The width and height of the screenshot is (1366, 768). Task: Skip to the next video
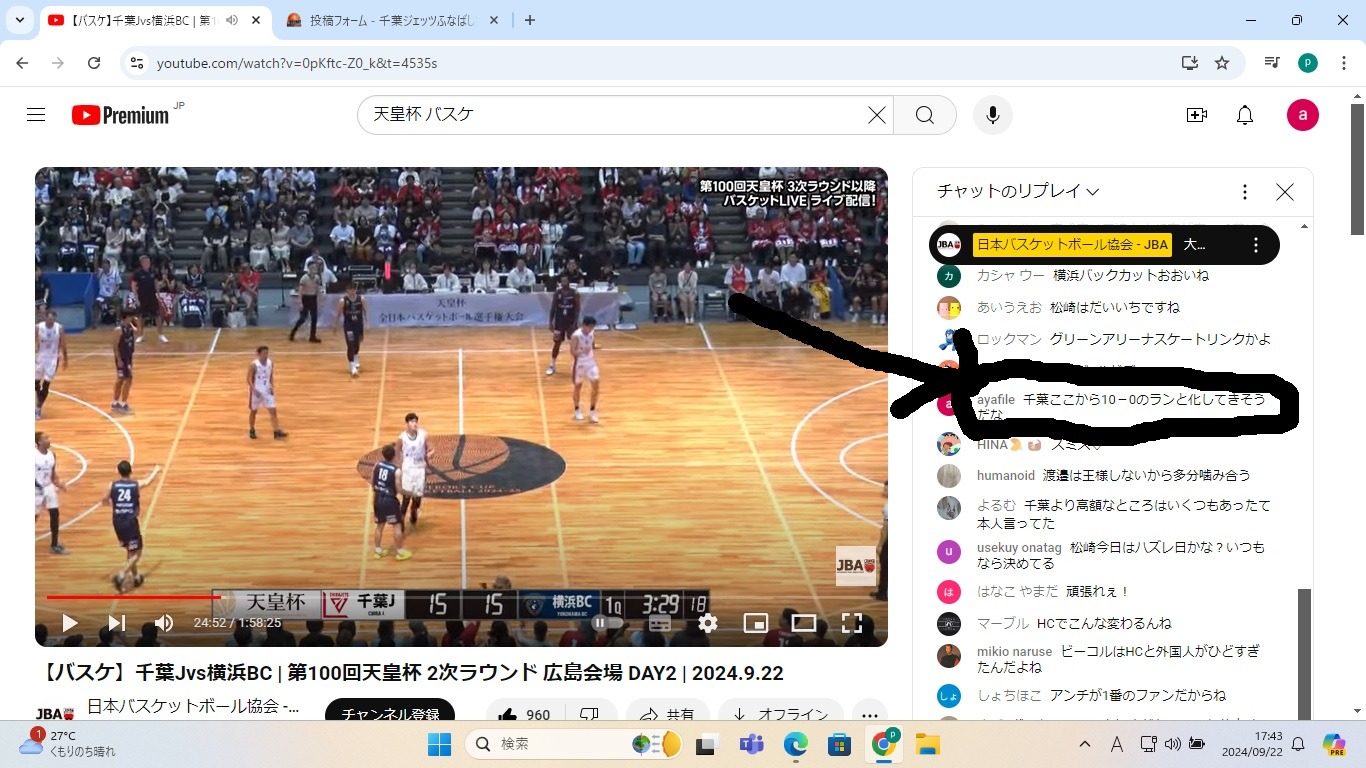coord(117,623)
